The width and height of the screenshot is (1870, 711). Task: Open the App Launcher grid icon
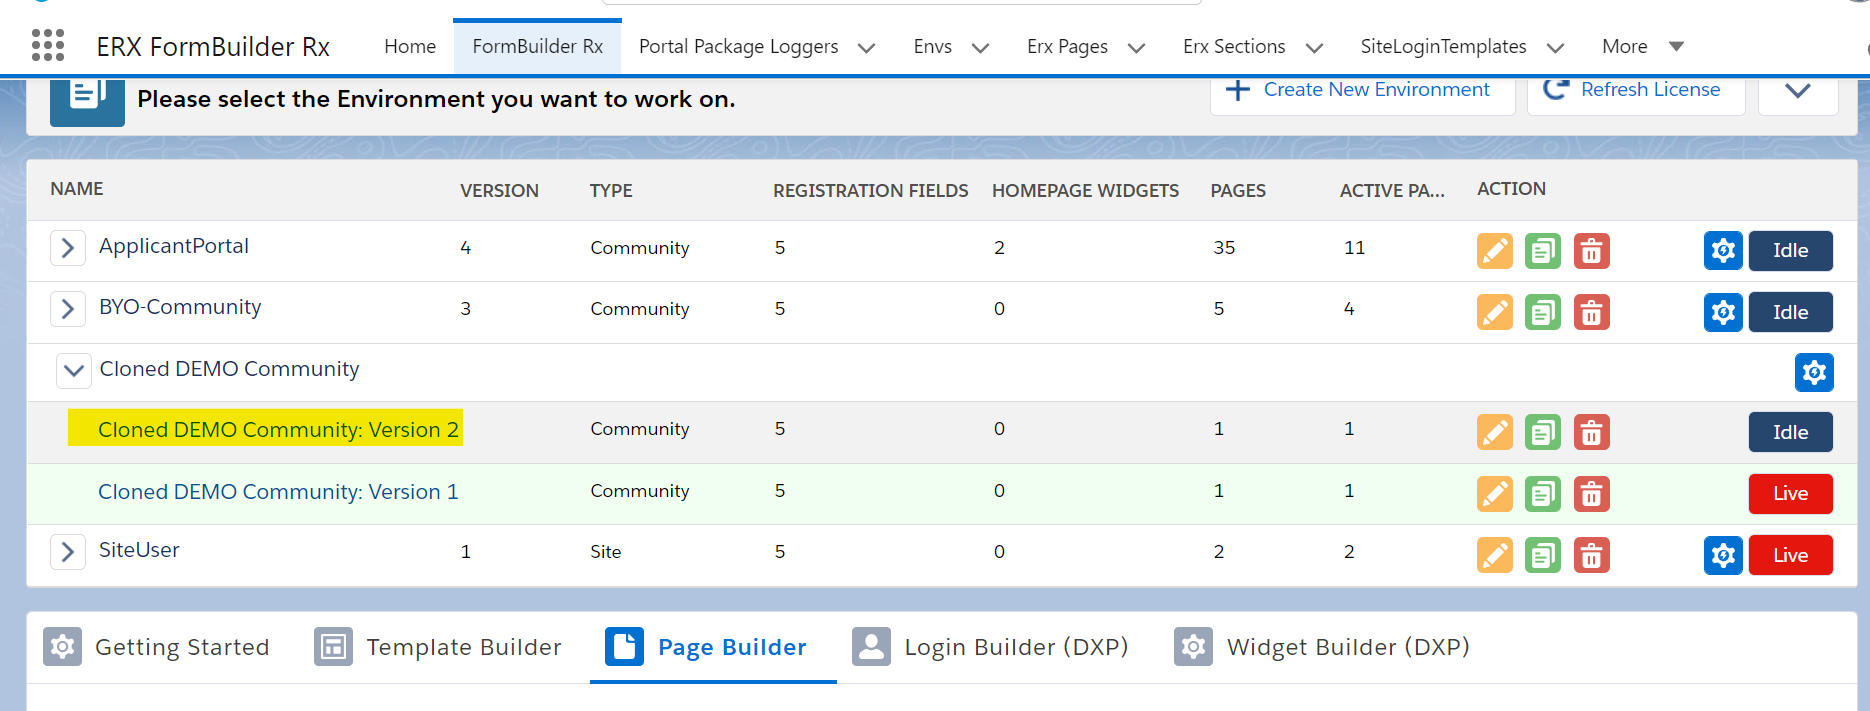[x=48, y=45]
